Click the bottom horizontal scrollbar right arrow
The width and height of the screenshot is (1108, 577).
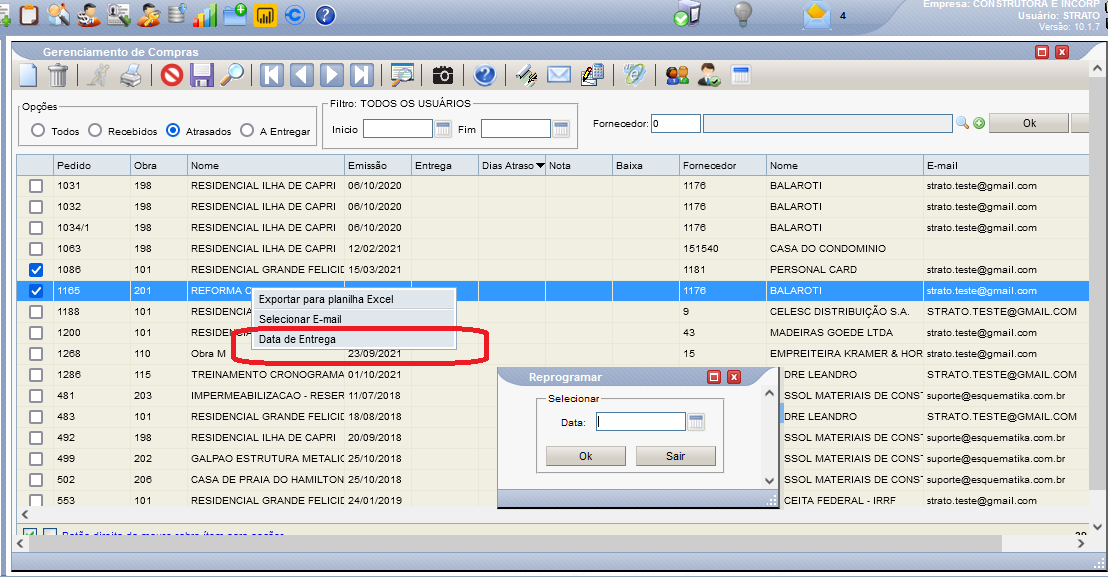coord(1080,544)
